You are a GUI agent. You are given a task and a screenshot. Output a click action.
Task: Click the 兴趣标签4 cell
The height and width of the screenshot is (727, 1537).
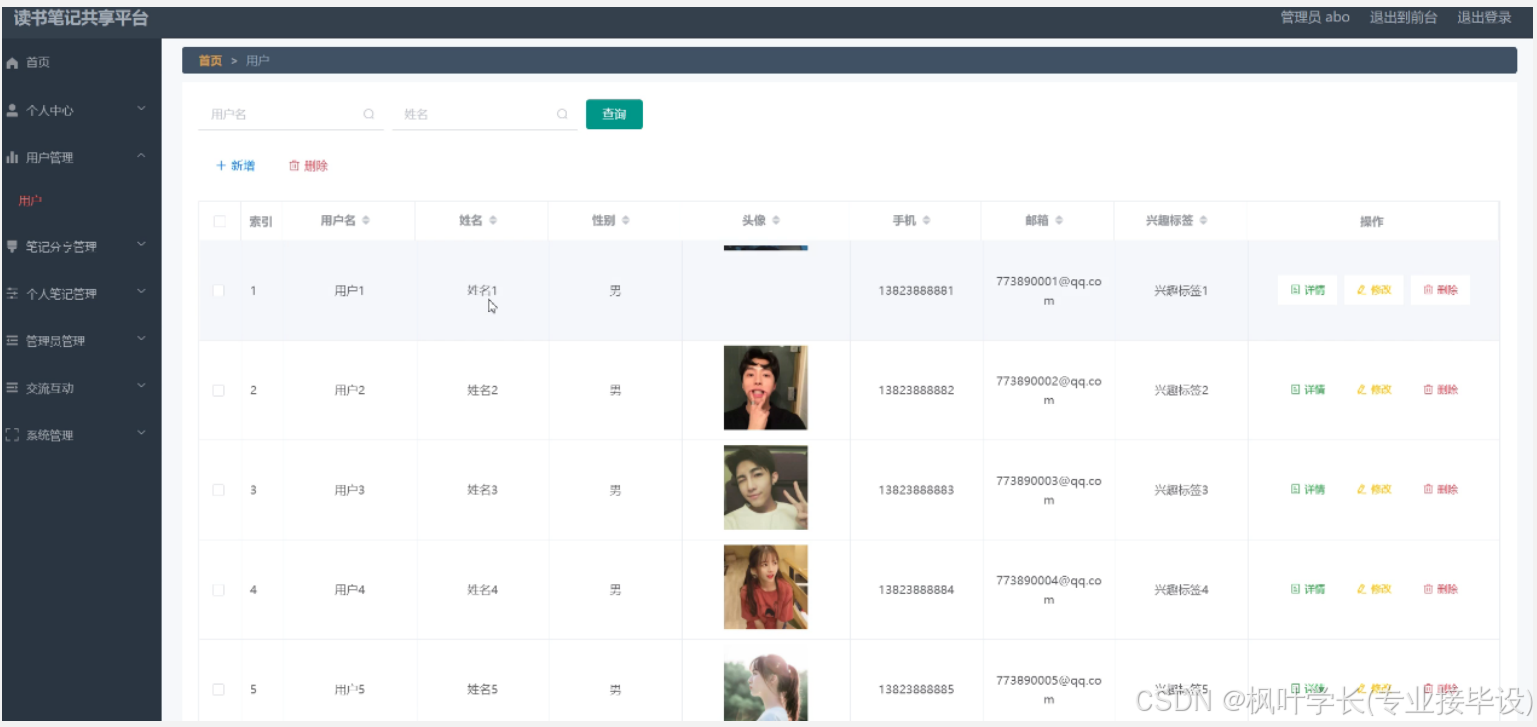click(x=1181, y=590)
